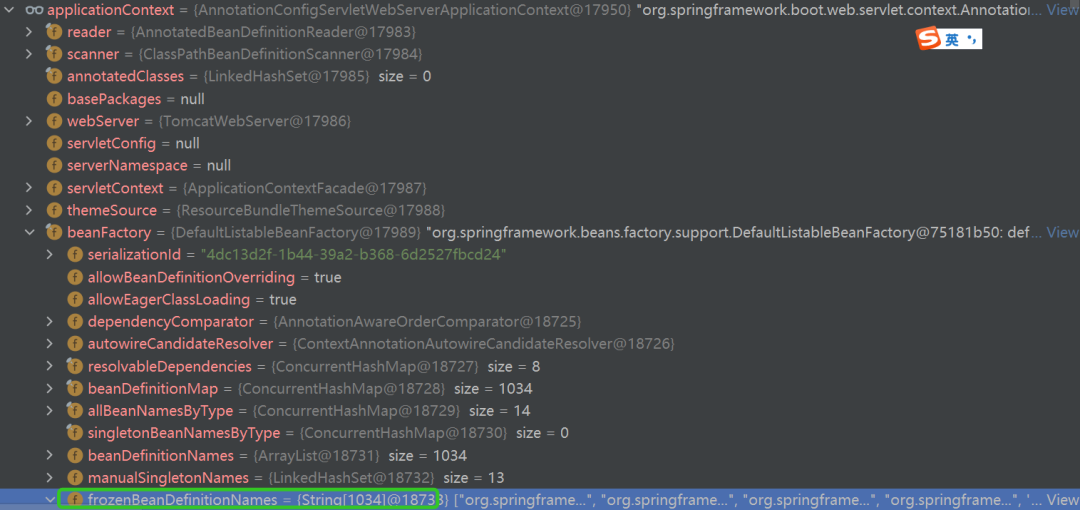The height and width of the screenshot is (510, 1080).
Task: Click the field icon for scanner
Action: pos(53,54)
